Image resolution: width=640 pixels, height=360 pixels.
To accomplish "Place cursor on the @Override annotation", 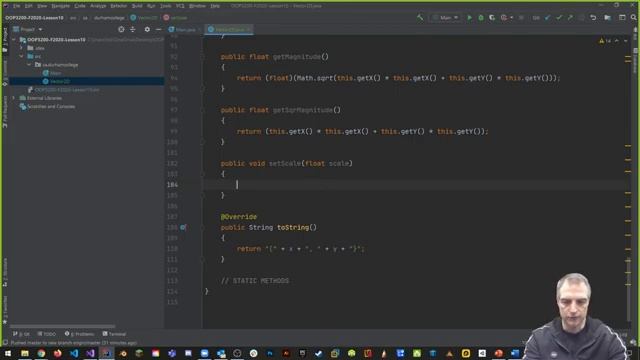I will coord(239,217).
